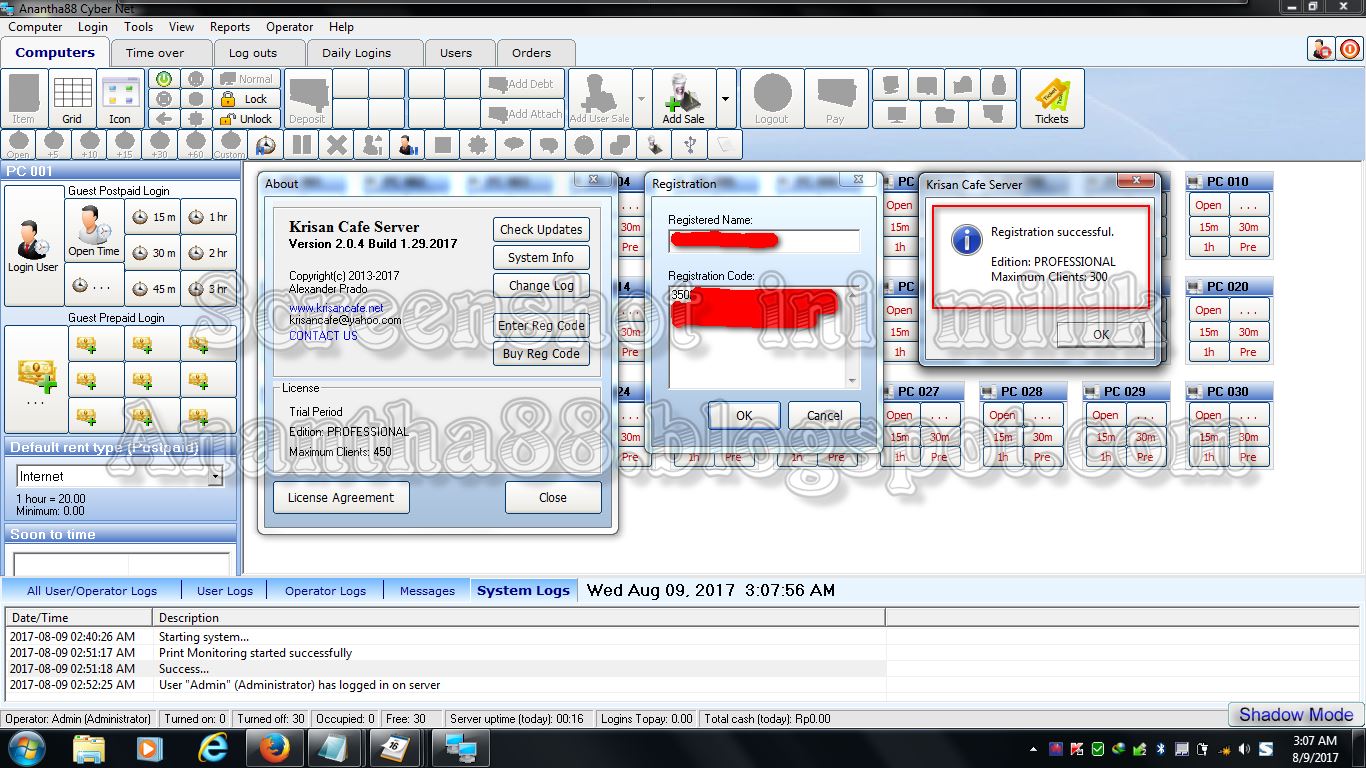
Task: Click the operator user toolbar icon
Action: [x=408, y=145]
